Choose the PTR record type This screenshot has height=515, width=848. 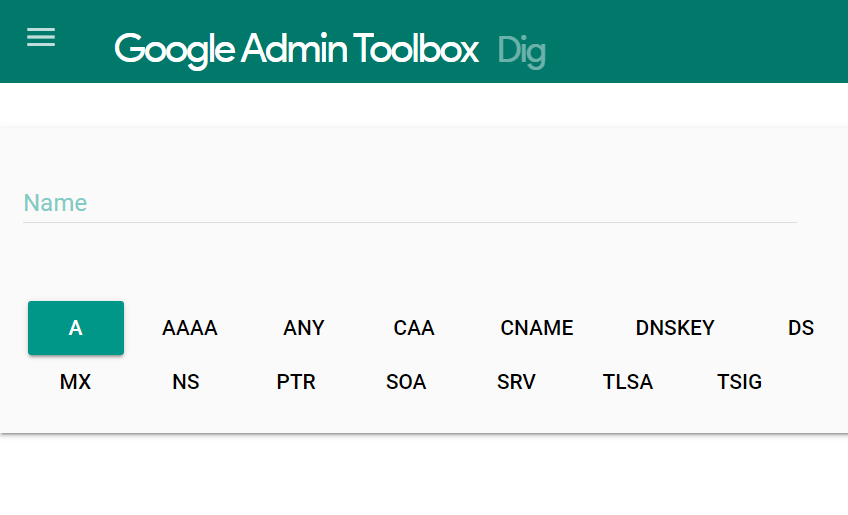point(296,382)
